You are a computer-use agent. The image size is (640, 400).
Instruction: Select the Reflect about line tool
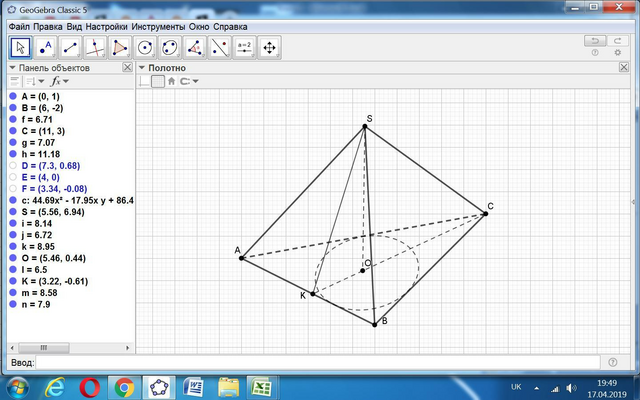click(220, 47)
